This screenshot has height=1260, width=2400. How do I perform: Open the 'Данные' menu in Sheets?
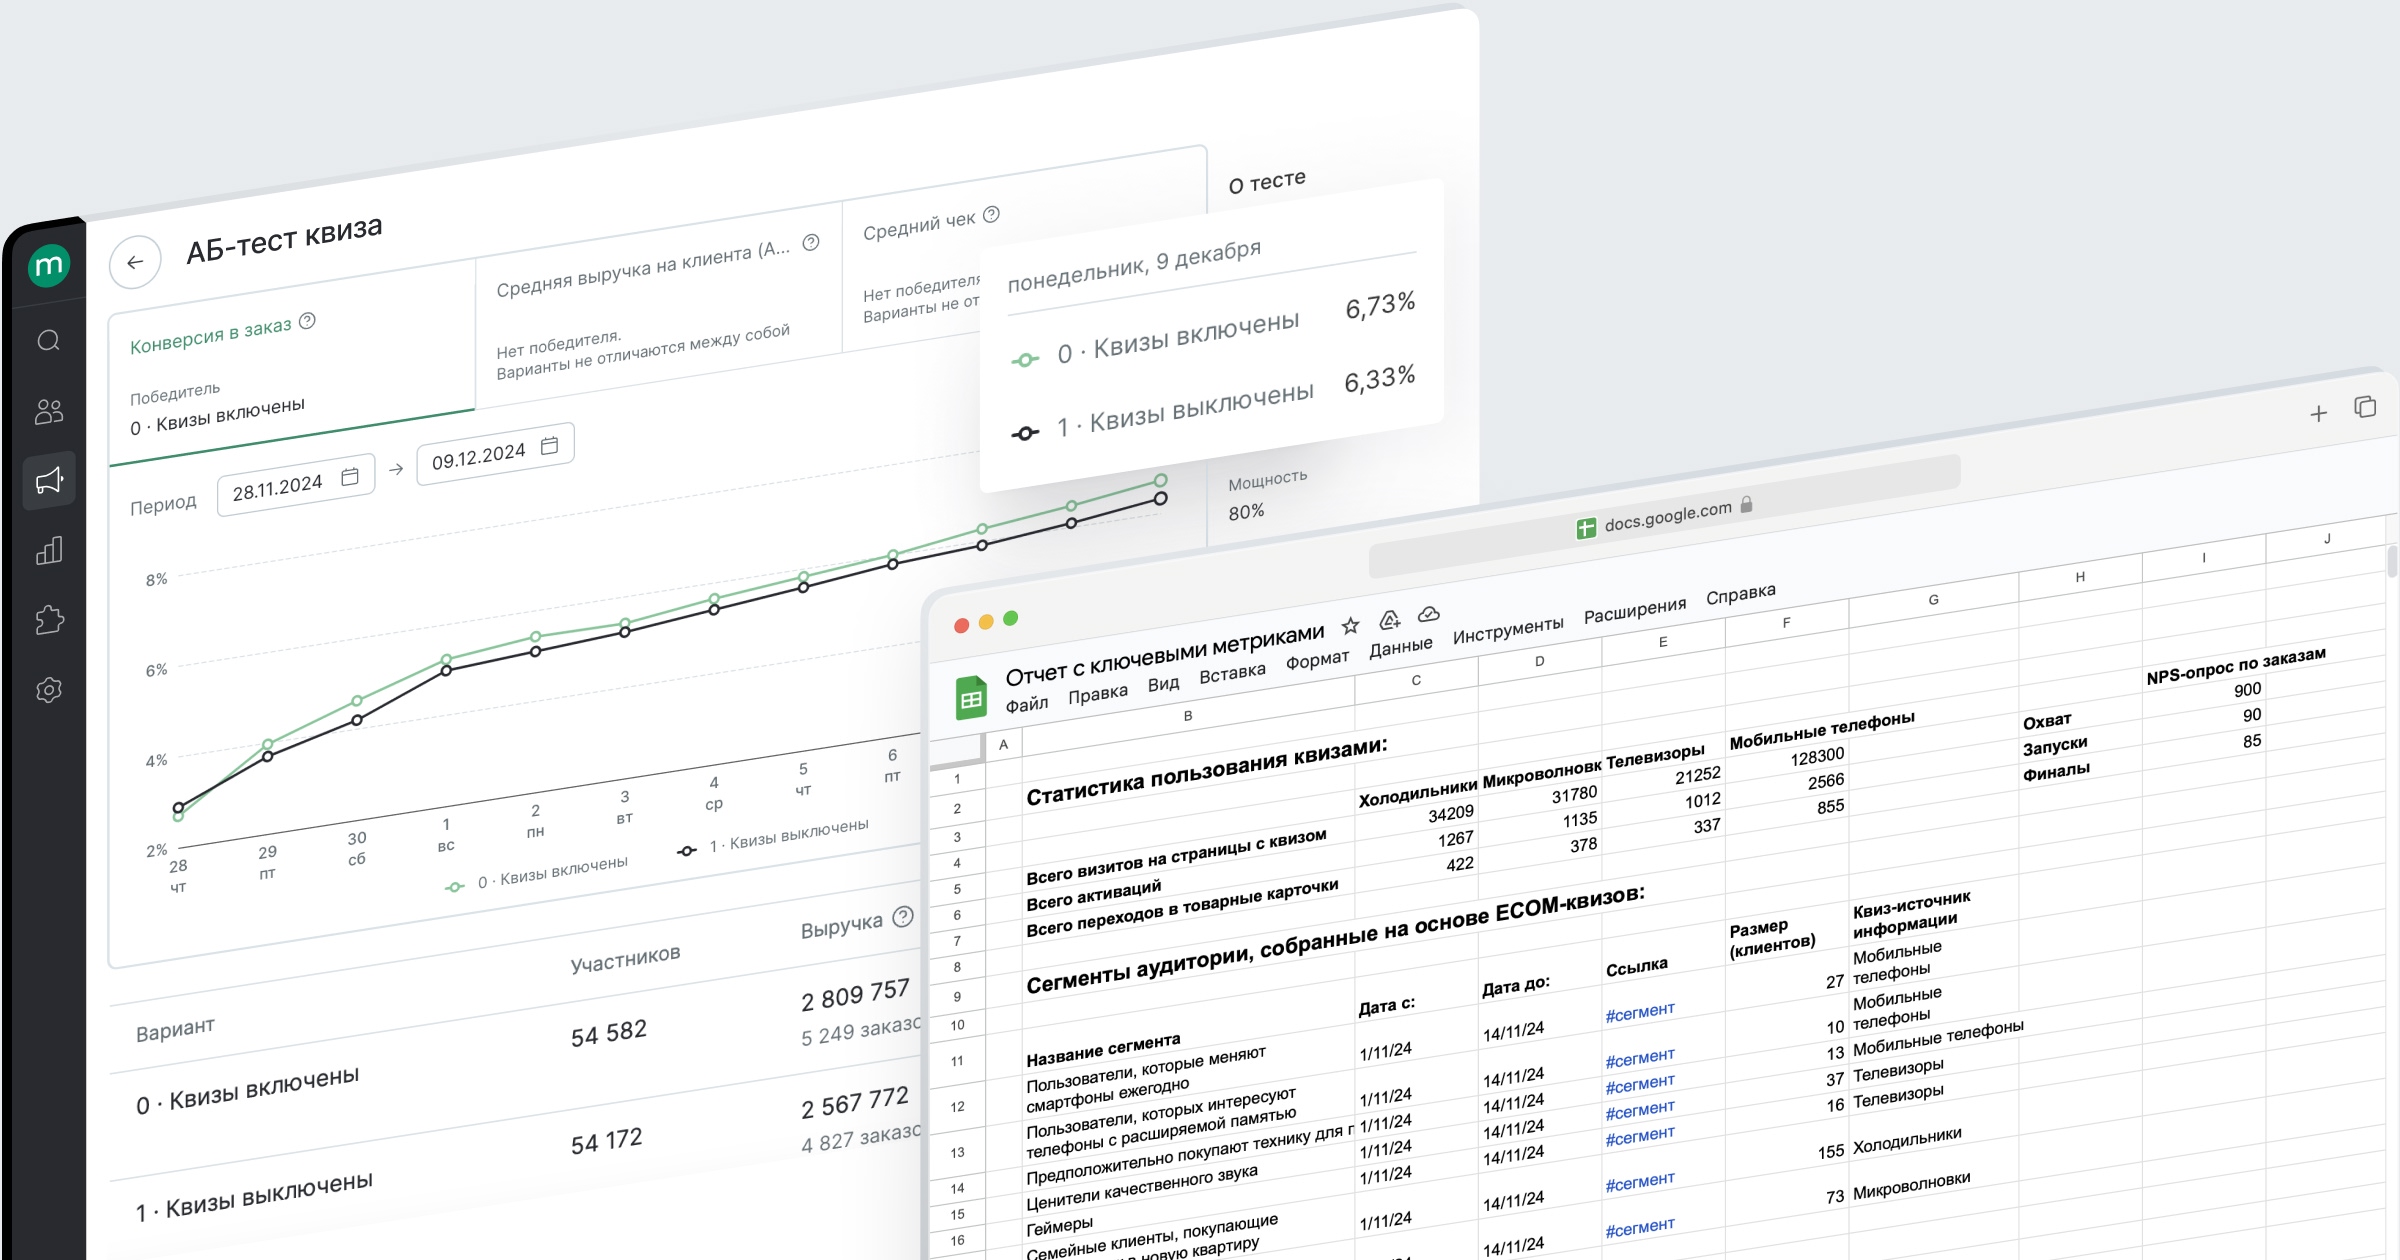point(1401,647)
